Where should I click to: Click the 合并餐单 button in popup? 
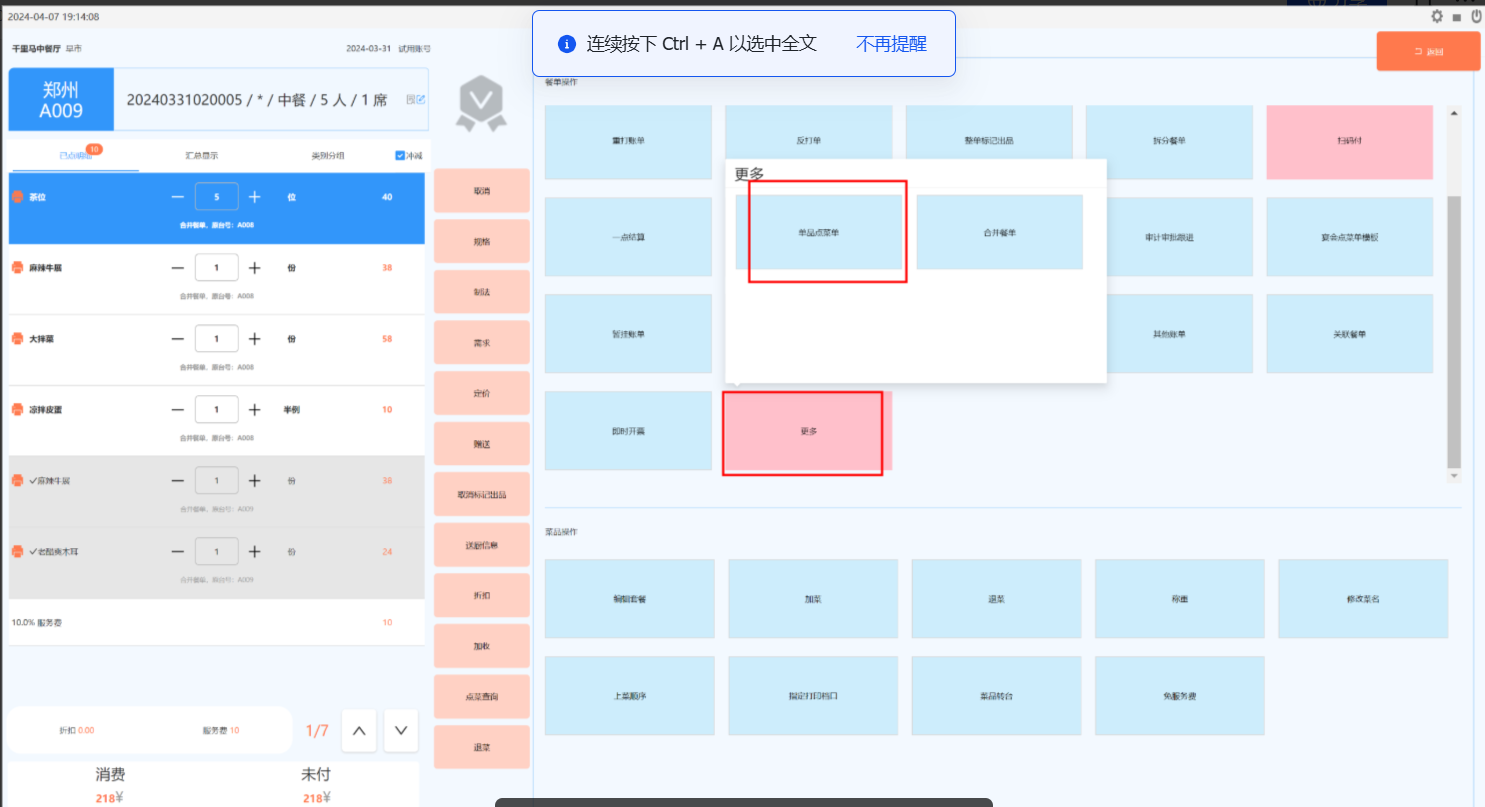tap(999, 232)
